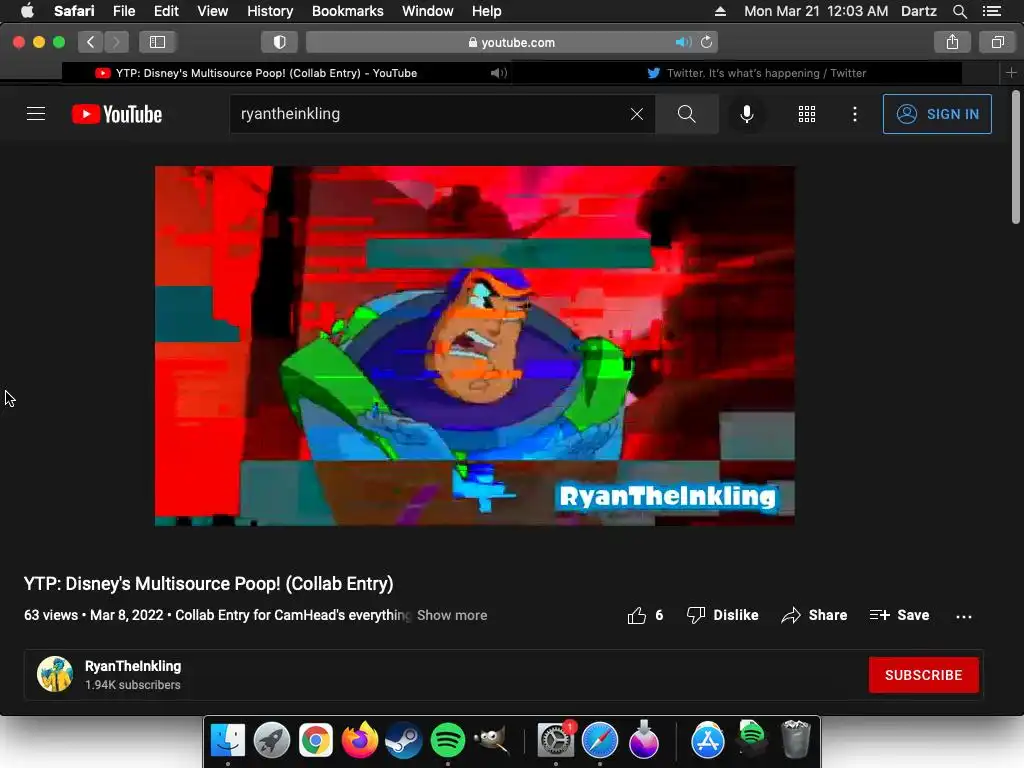
Task: Open YouTube settings three-dot menu
Action: click(855, 114)
